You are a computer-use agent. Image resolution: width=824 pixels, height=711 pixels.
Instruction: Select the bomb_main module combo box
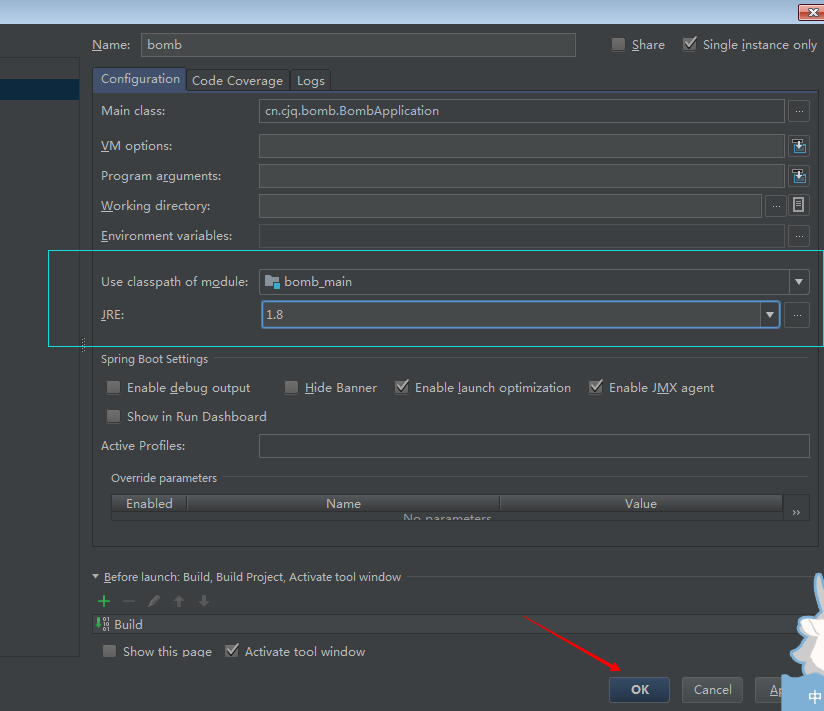[534, 282]
